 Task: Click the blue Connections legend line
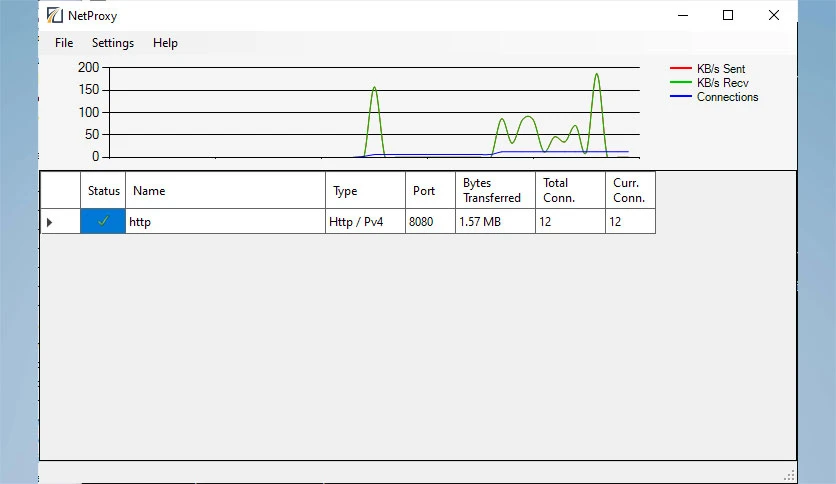tap(680, 96)
